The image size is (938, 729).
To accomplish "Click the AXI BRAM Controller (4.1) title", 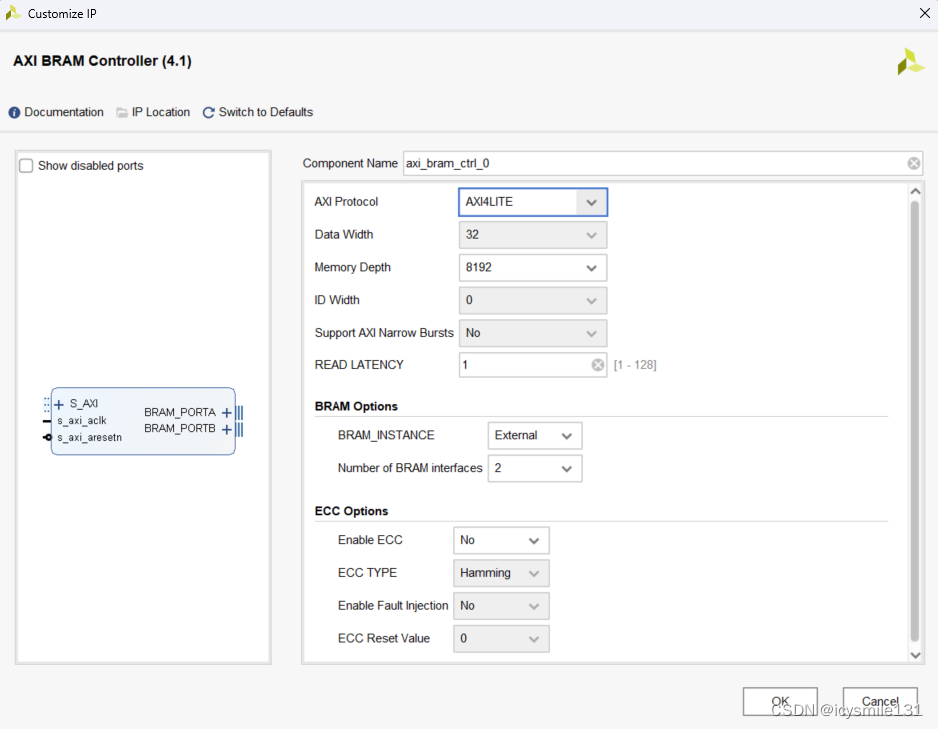I will tap(102, 61).
